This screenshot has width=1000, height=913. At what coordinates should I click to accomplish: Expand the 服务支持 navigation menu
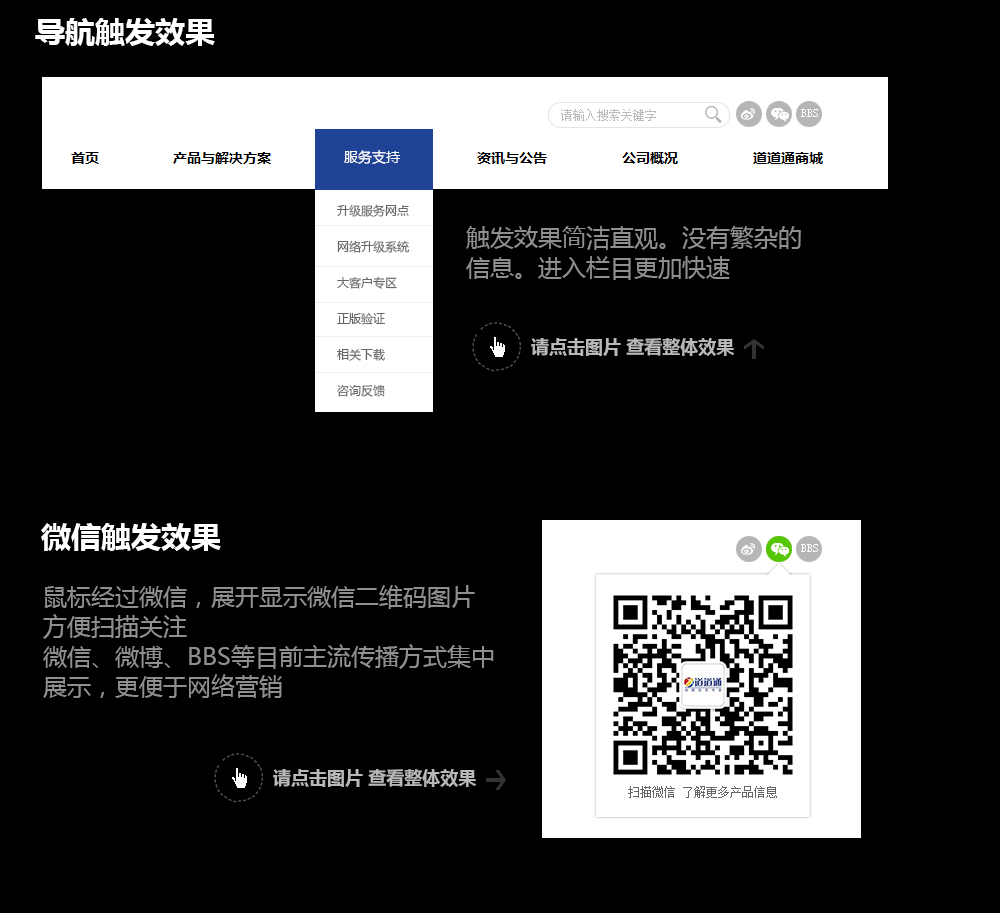tap(374, 159)
